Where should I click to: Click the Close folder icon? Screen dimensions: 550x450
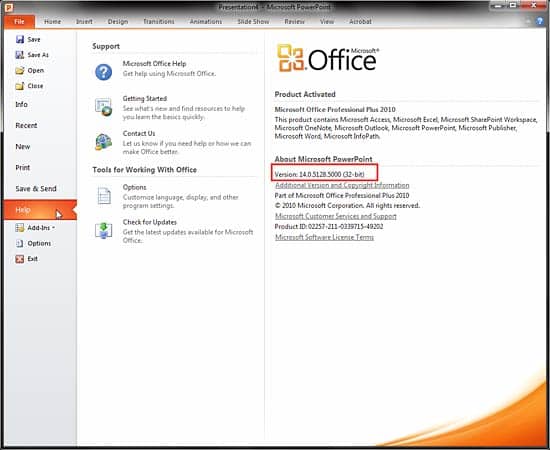coord(20,86)
